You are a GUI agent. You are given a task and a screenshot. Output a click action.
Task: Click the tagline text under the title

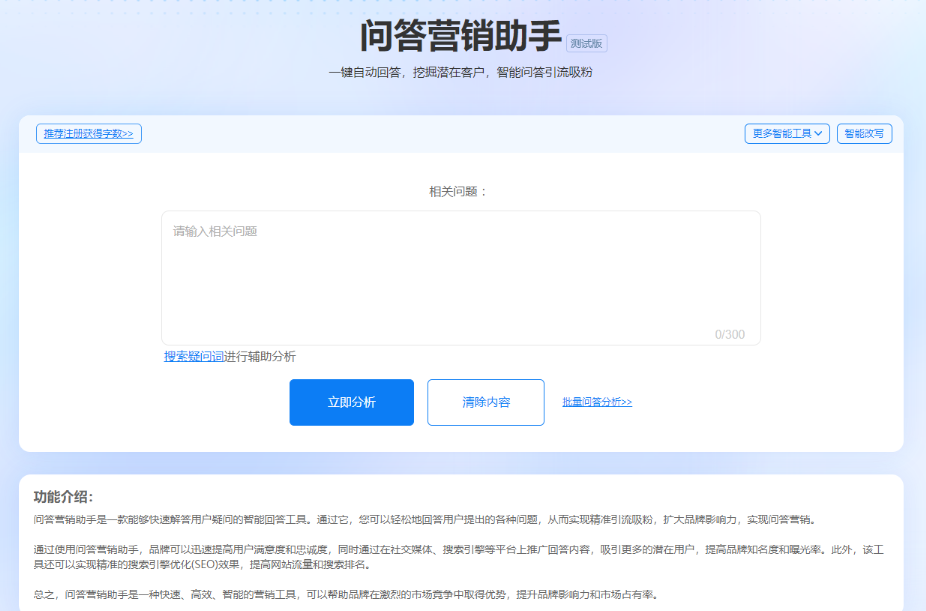[x=463, y=72]
